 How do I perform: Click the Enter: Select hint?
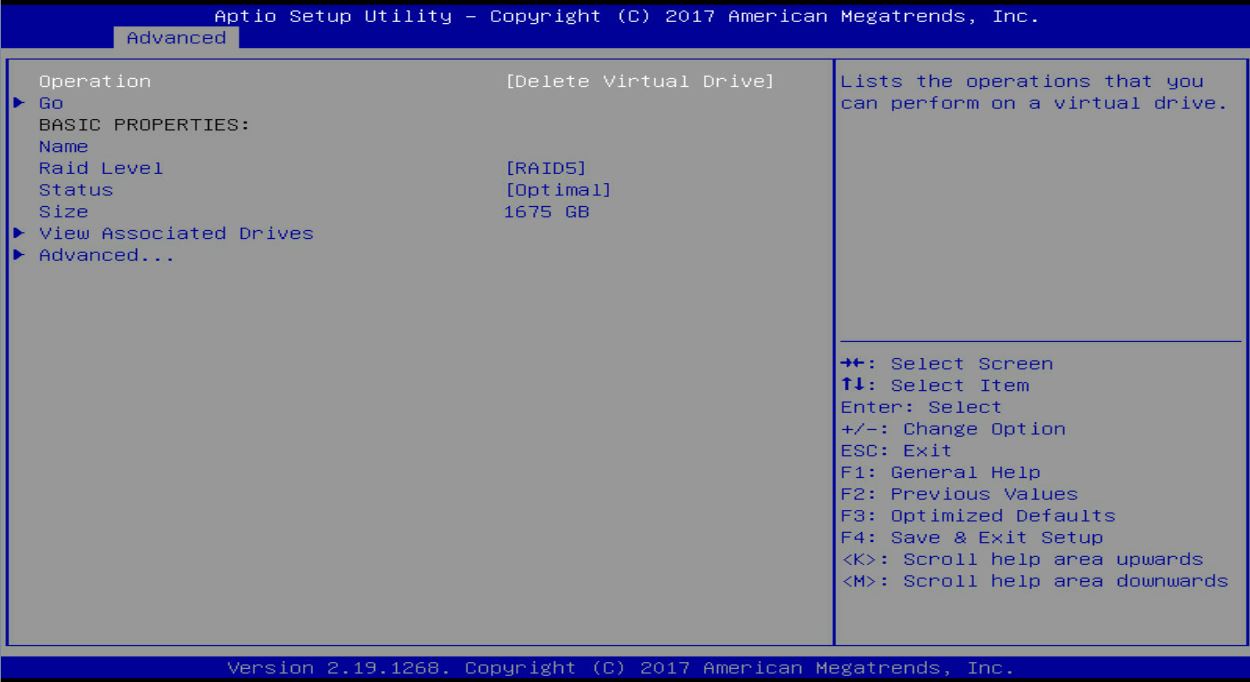[x=921, y=407]
